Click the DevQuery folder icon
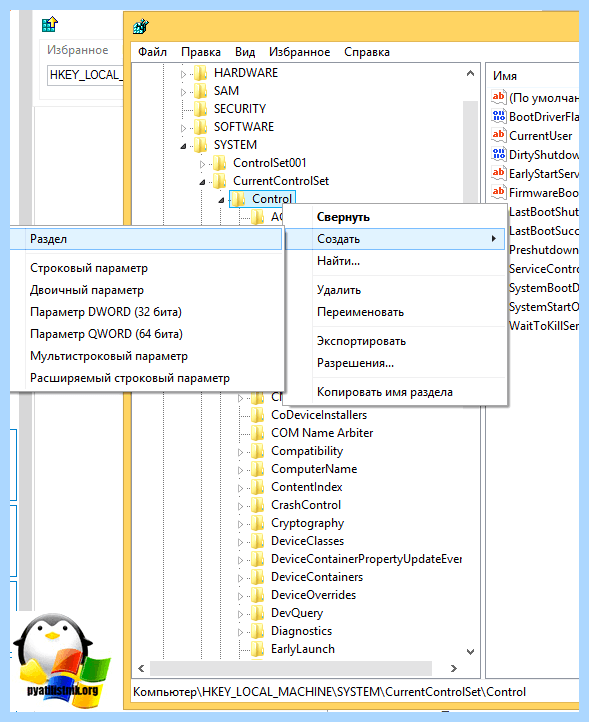Viewport: 589px width, 722px height. pos(257,613)
